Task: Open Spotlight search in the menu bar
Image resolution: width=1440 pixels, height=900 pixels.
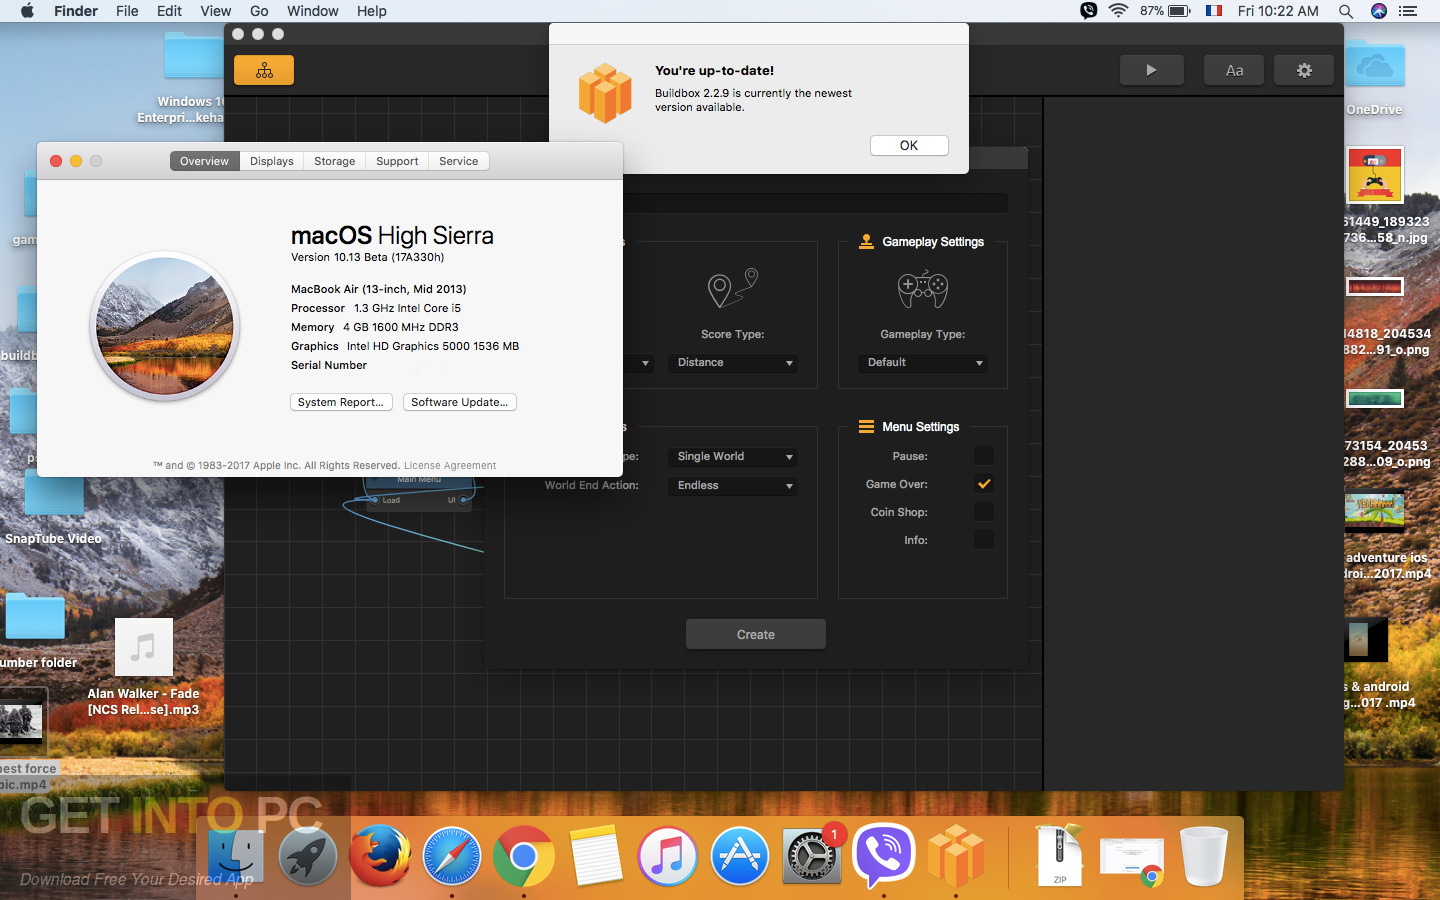Action: pos(1346,11)
